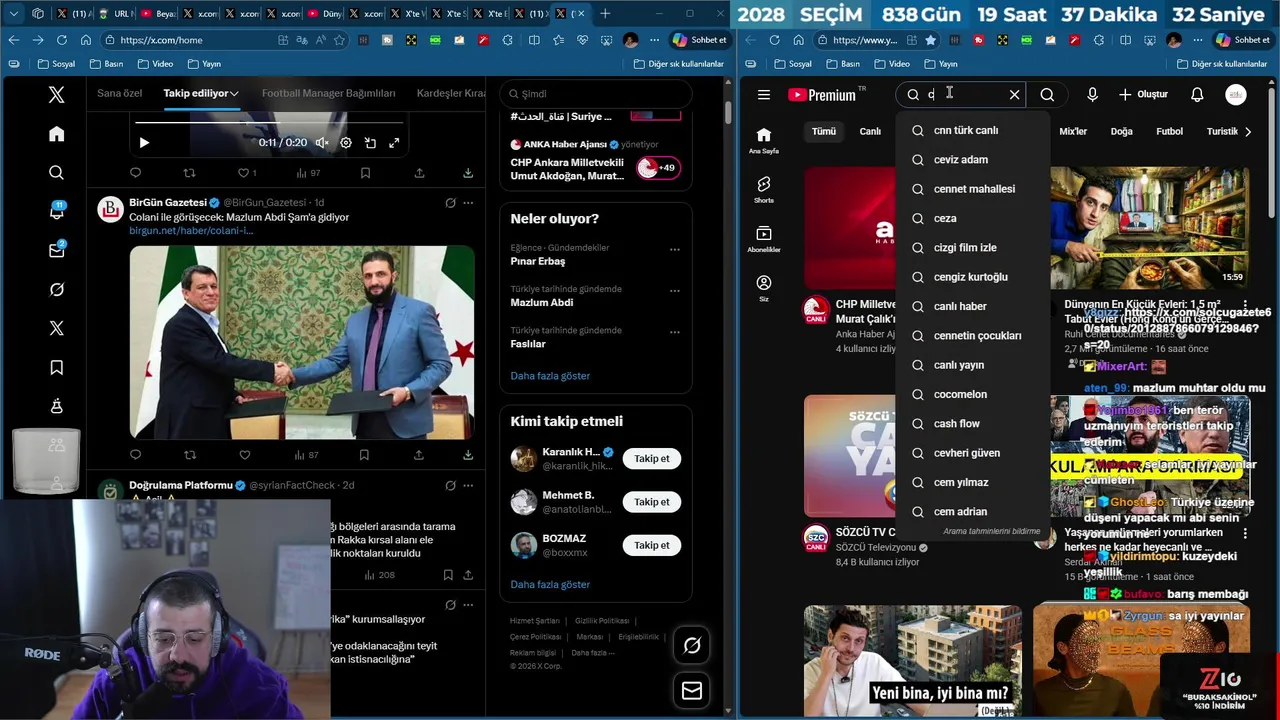Viewport: 1280px width, 720px height.
Task: Click YouTube search magnifier button
Action: 1047,95
